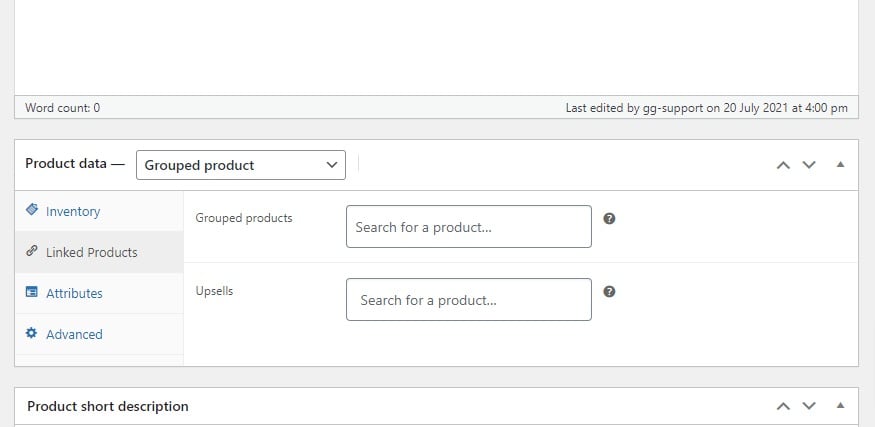Move Product short description panel down

[x=809, y=406]
